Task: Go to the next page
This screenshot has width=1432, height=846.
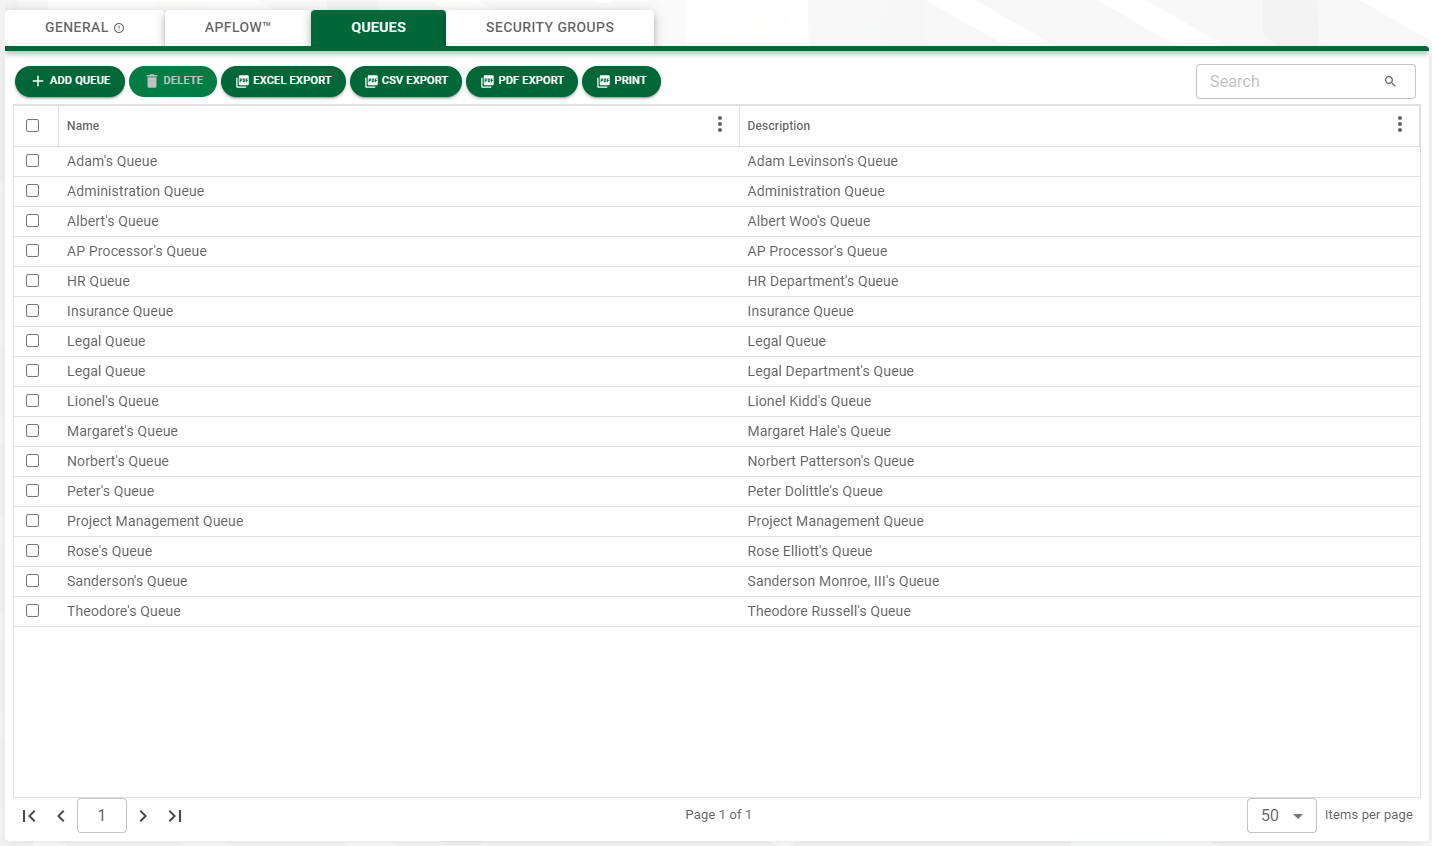Action: click(143, 816)
